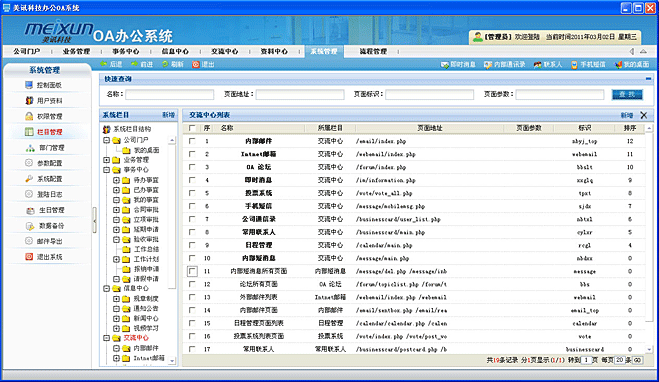The height and width of the screenshot is (382, 659).
Task: Switch to the 资料中心 tab
Action: click(274, 51)
